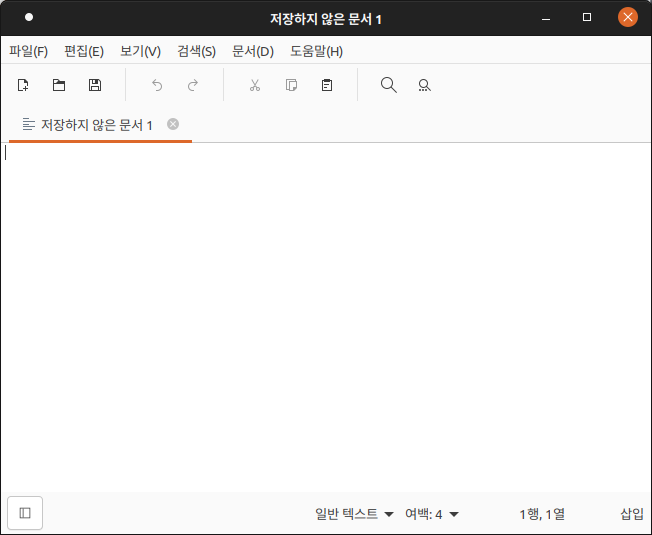
Task: Select the 저장하지 않은 문서 1 tab
Action: pos(96,125)
